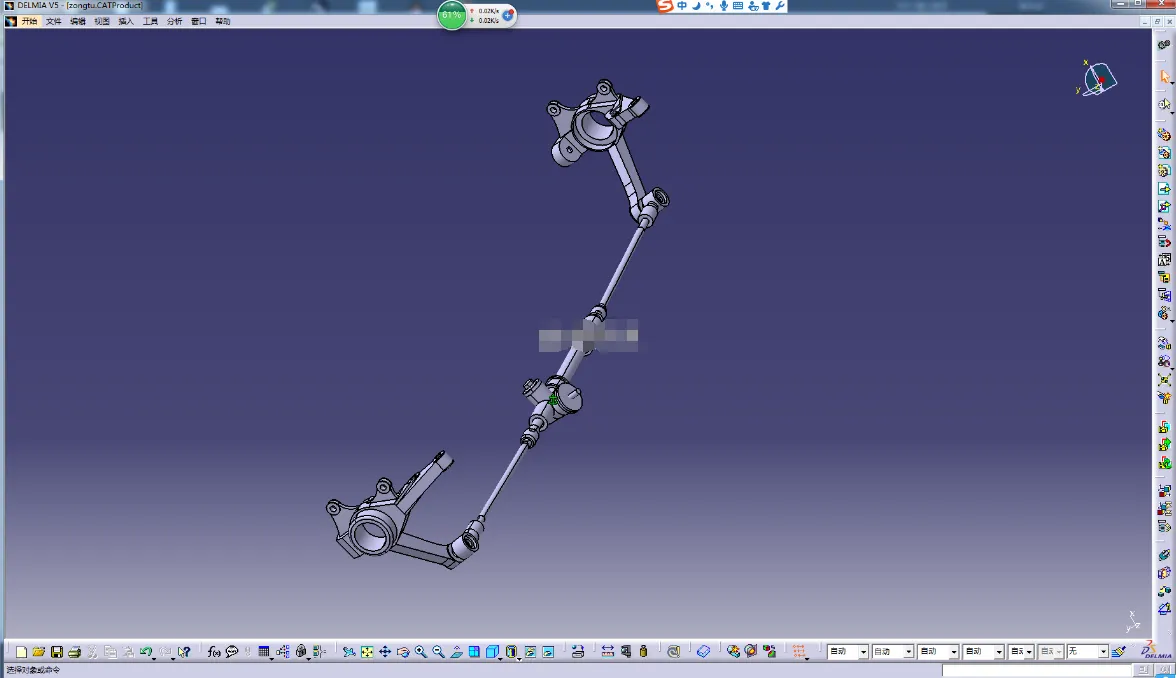The image size is (1176, 678).
Task: Open the fourth 自动 dropdown
Action: pyautogui.click(x=998, y=652)
